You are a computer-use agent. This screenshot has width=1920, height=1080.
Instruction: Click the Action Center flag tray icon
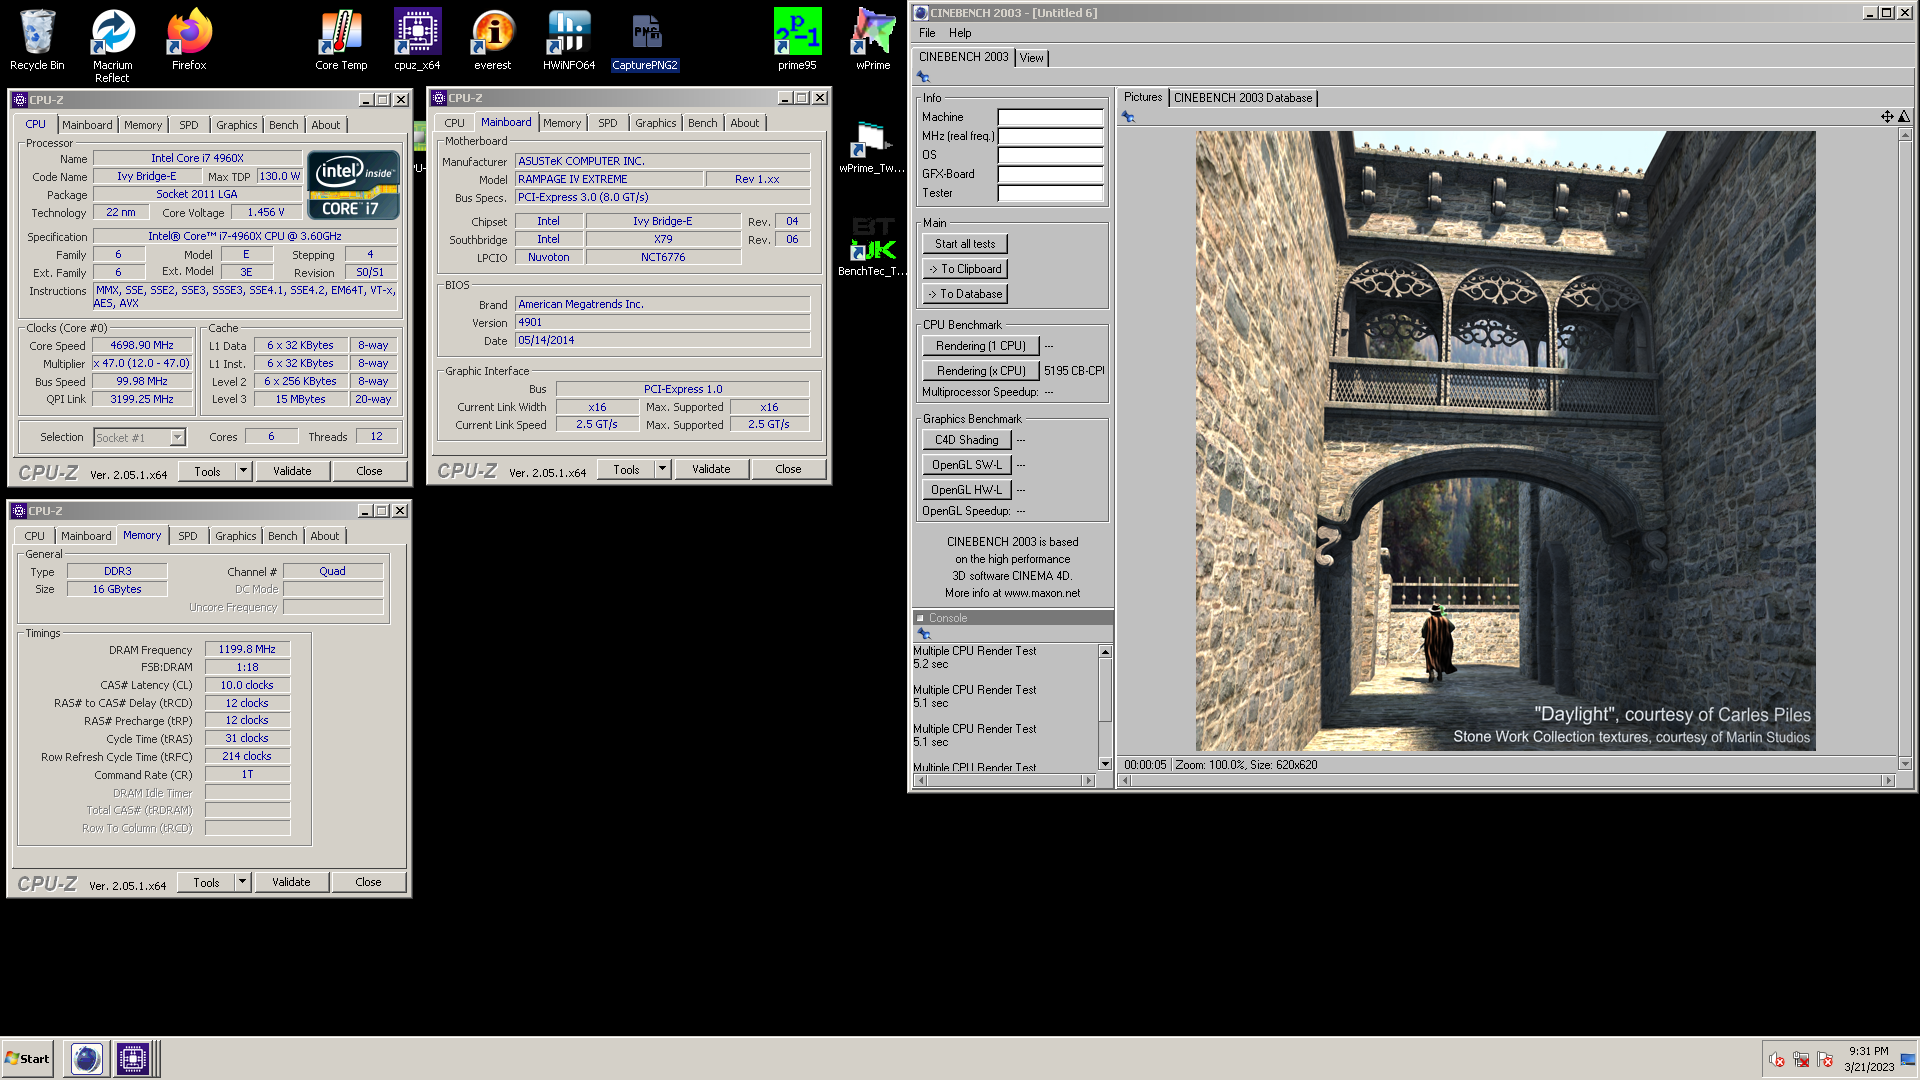coord(1825,1059)
